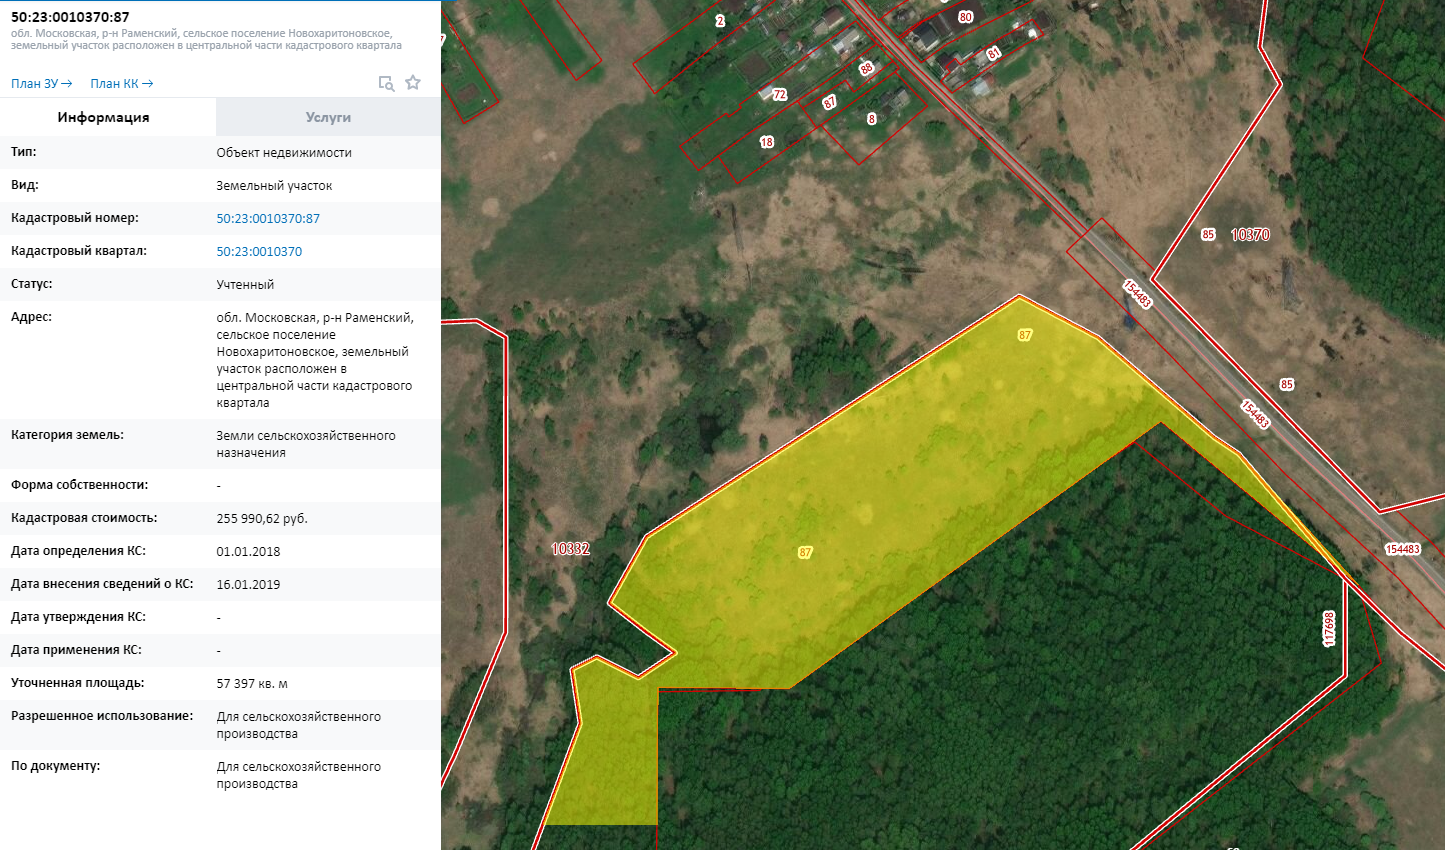Open cadastral quarter link 50:23:0010370
The image size is (1445, 850).
tap(259, 252)
